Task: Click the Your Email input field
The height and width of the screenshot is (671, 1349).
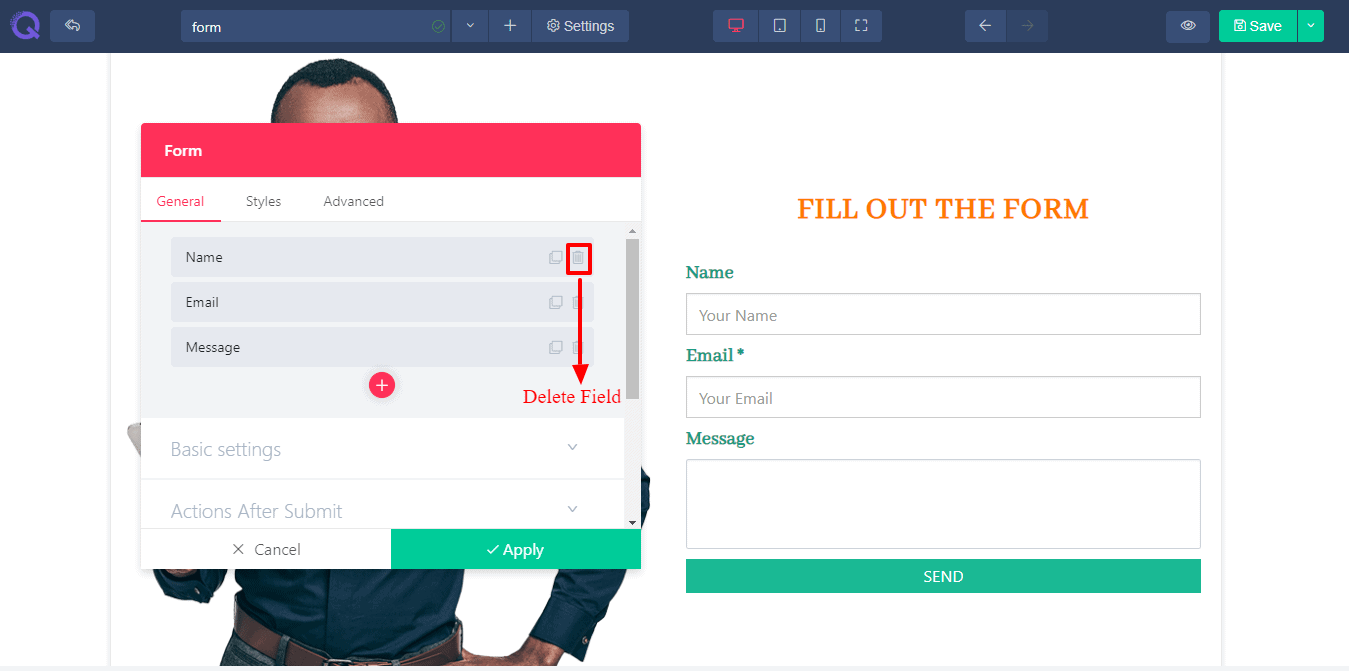Action: [x=943, y=397]
